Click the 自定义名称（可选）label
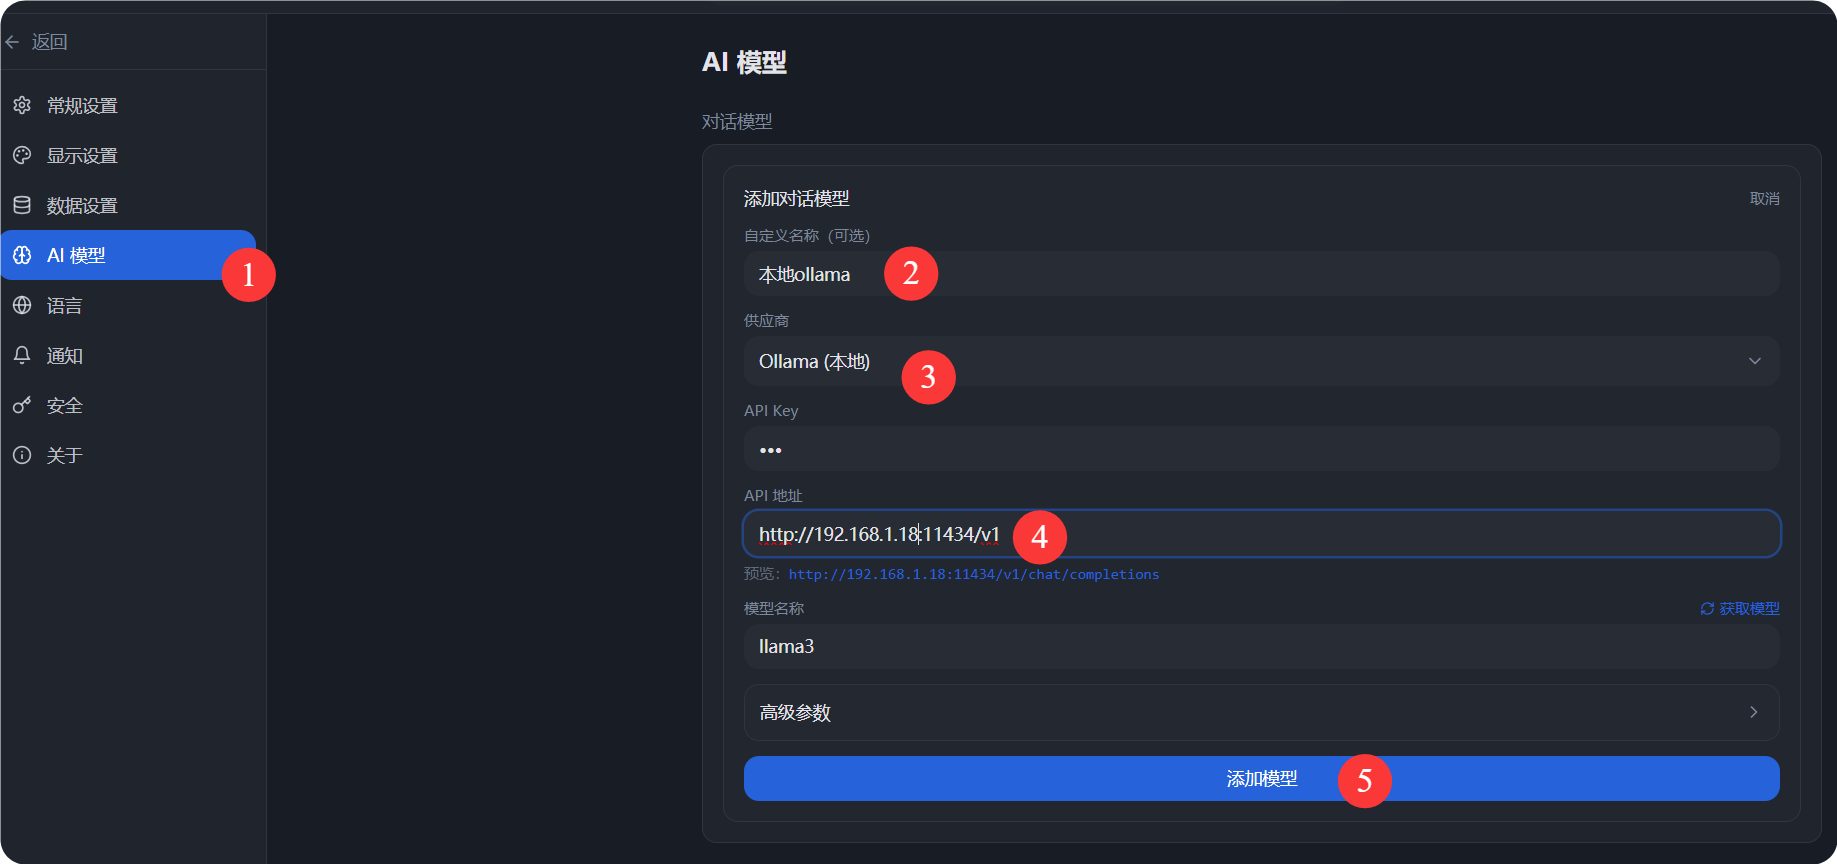Image resolution: width=1837 pixels, height=864 pixels. [x=807, y=236]
